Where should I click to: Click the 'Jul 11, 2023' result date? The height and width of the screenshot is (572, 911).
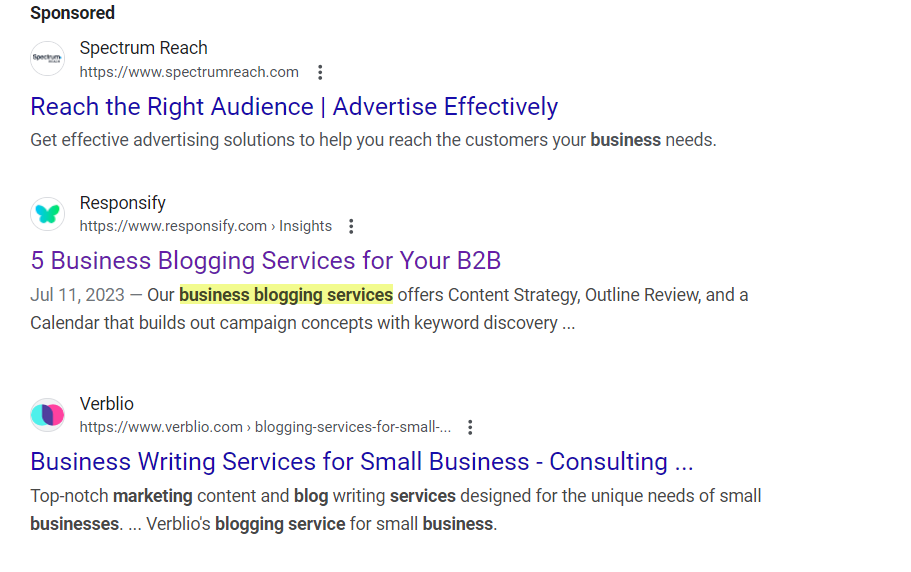[77, 295]
